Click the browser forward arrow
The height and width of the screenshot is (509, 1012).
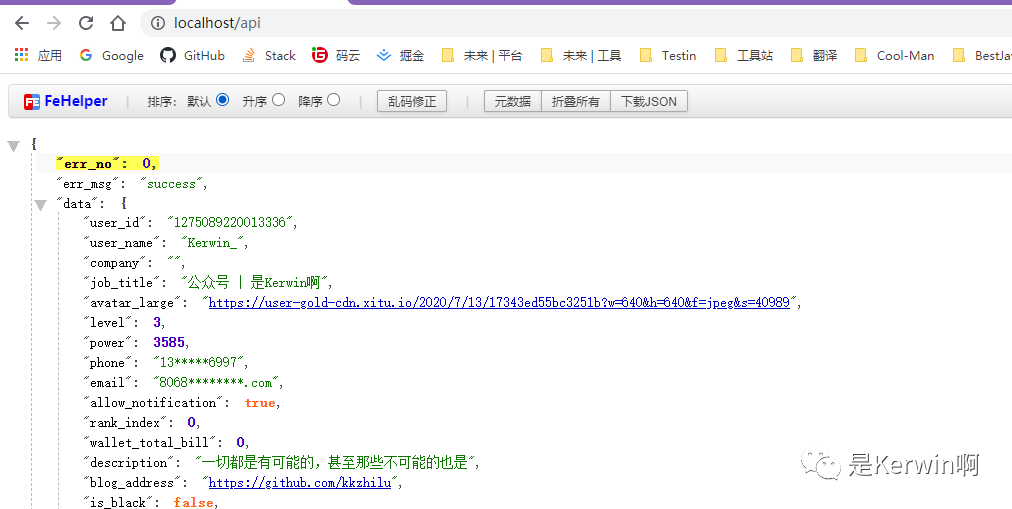54,23
